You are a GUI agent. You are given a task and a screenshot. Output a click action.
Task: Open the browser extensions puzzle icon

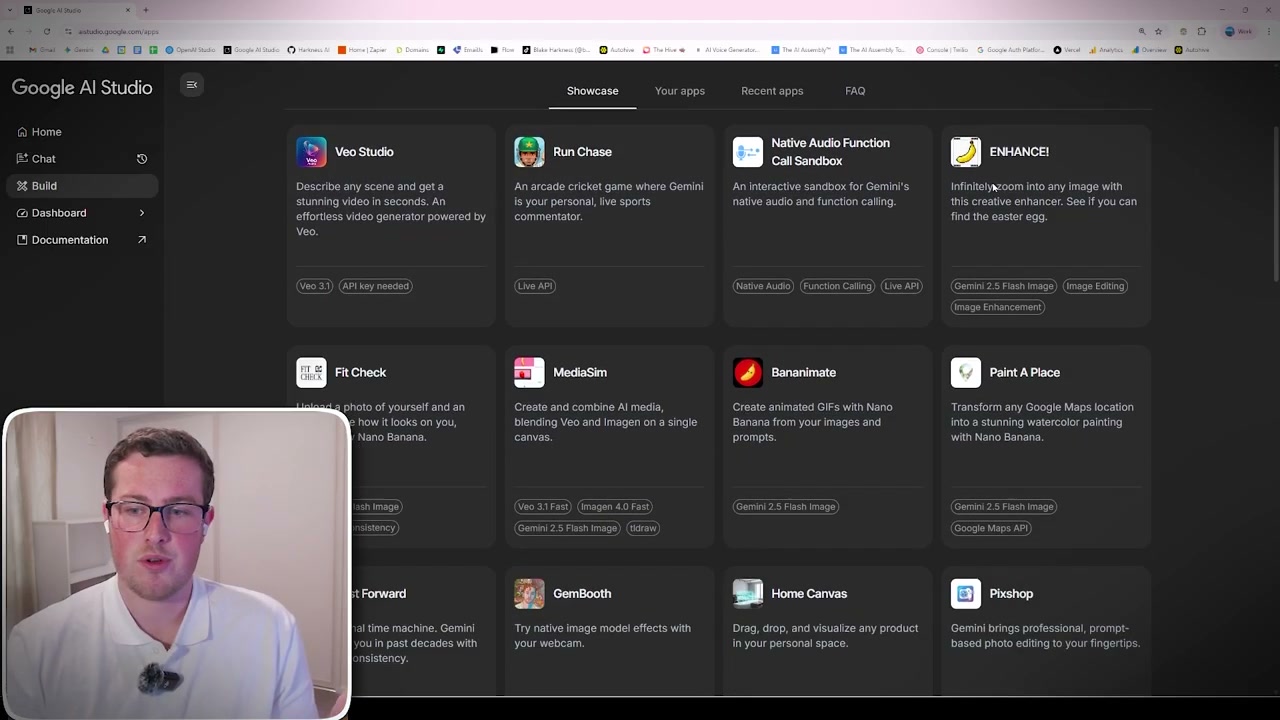click(1201, 31)
